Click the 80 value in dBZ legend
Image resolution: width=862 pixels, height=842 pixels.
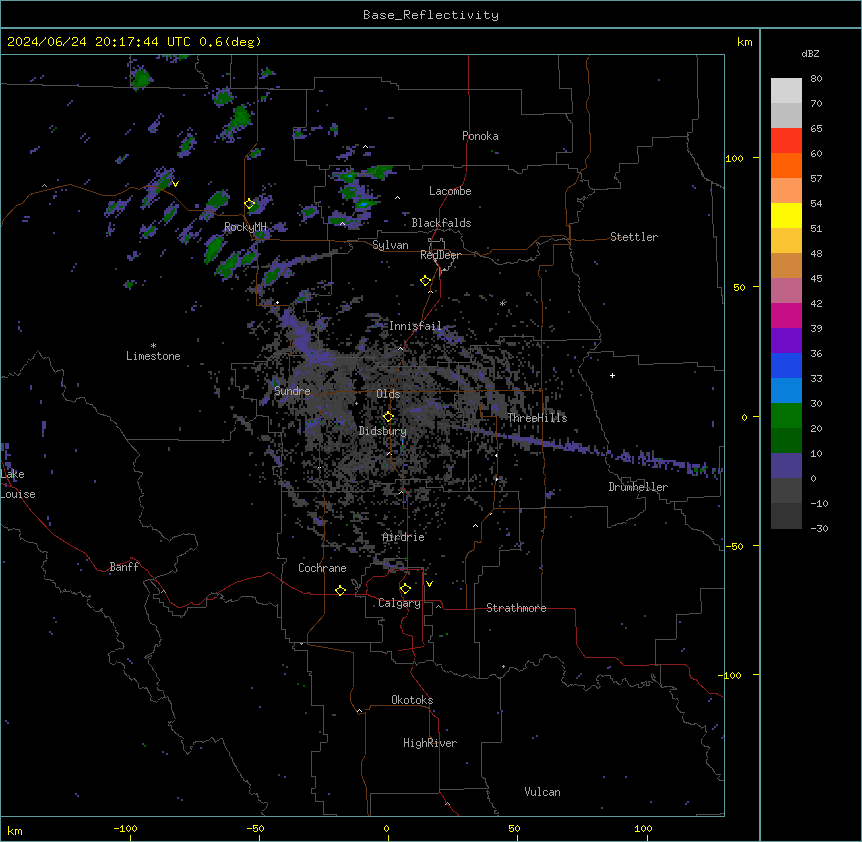(x=816, y=79)
